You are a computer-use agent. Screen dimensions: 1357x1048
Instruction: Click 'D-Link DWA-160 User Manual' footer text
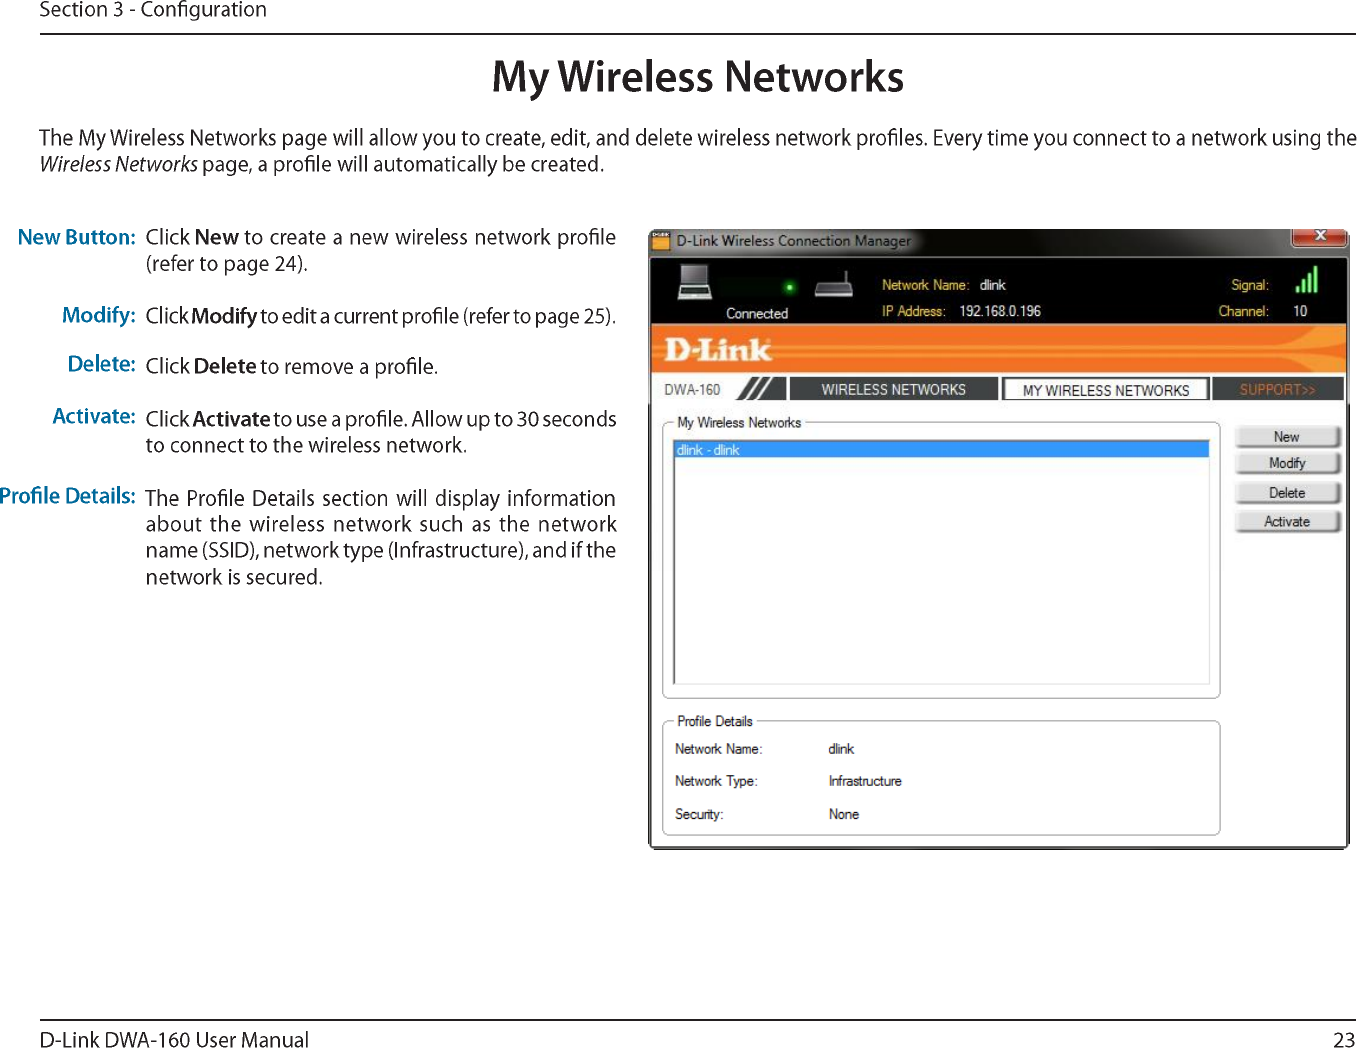pos(175,1039)
